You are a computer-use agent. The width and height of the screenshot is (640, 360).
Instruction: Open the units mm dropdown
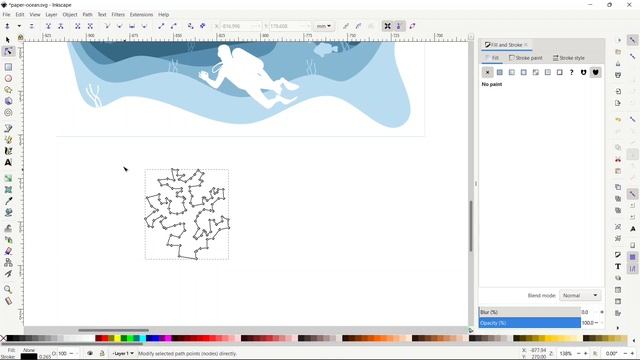coord(324,26)
